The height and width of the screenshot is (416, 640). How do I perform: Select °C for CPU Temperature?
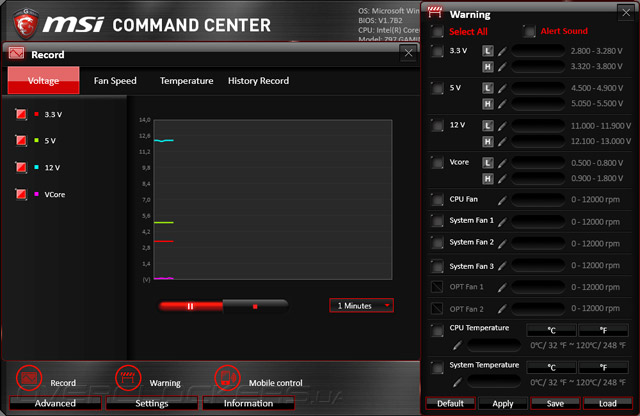click(x=551, y=330)
